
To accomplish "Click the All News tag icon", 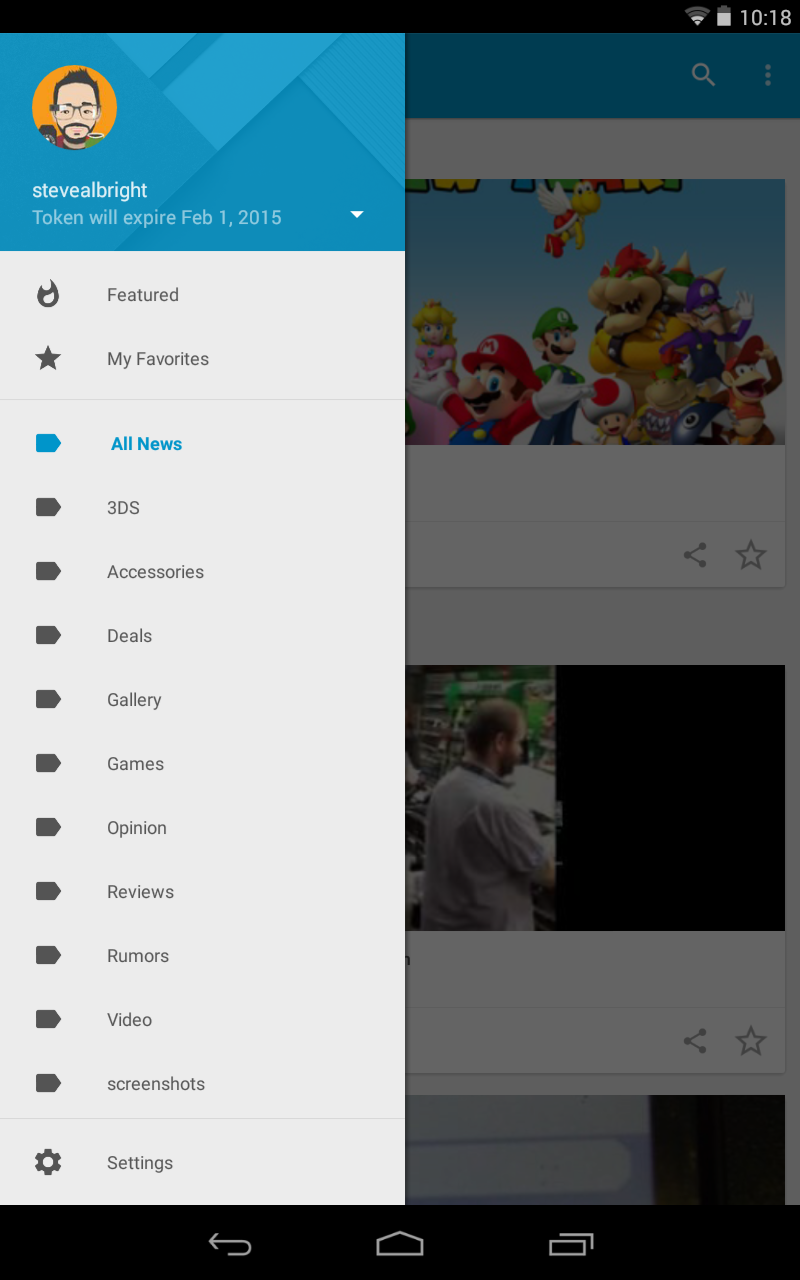I will coord(48,443).
